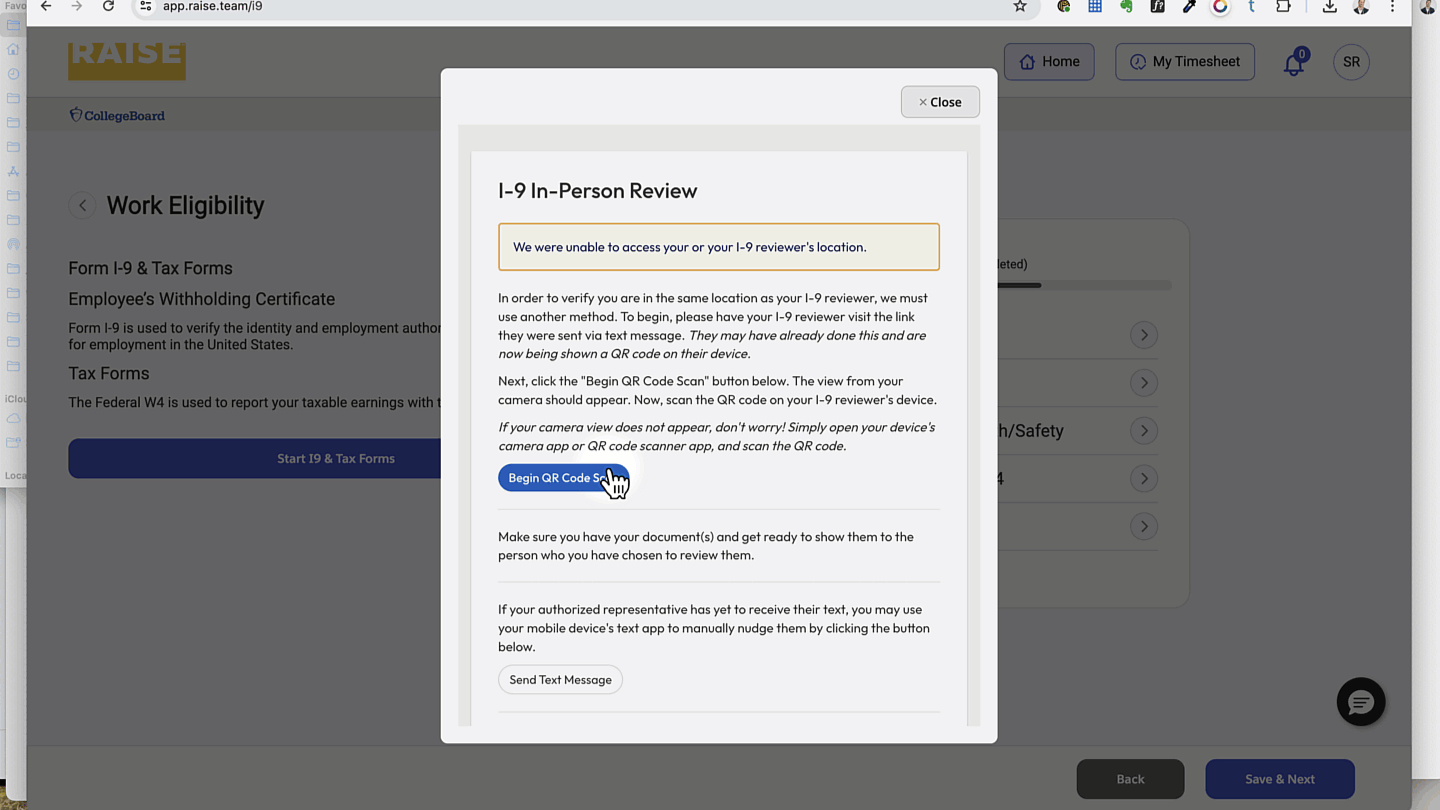1440x810 pixels.
Task: Expand the first checklist row chevron
Action: click(x=1144, y=335)
